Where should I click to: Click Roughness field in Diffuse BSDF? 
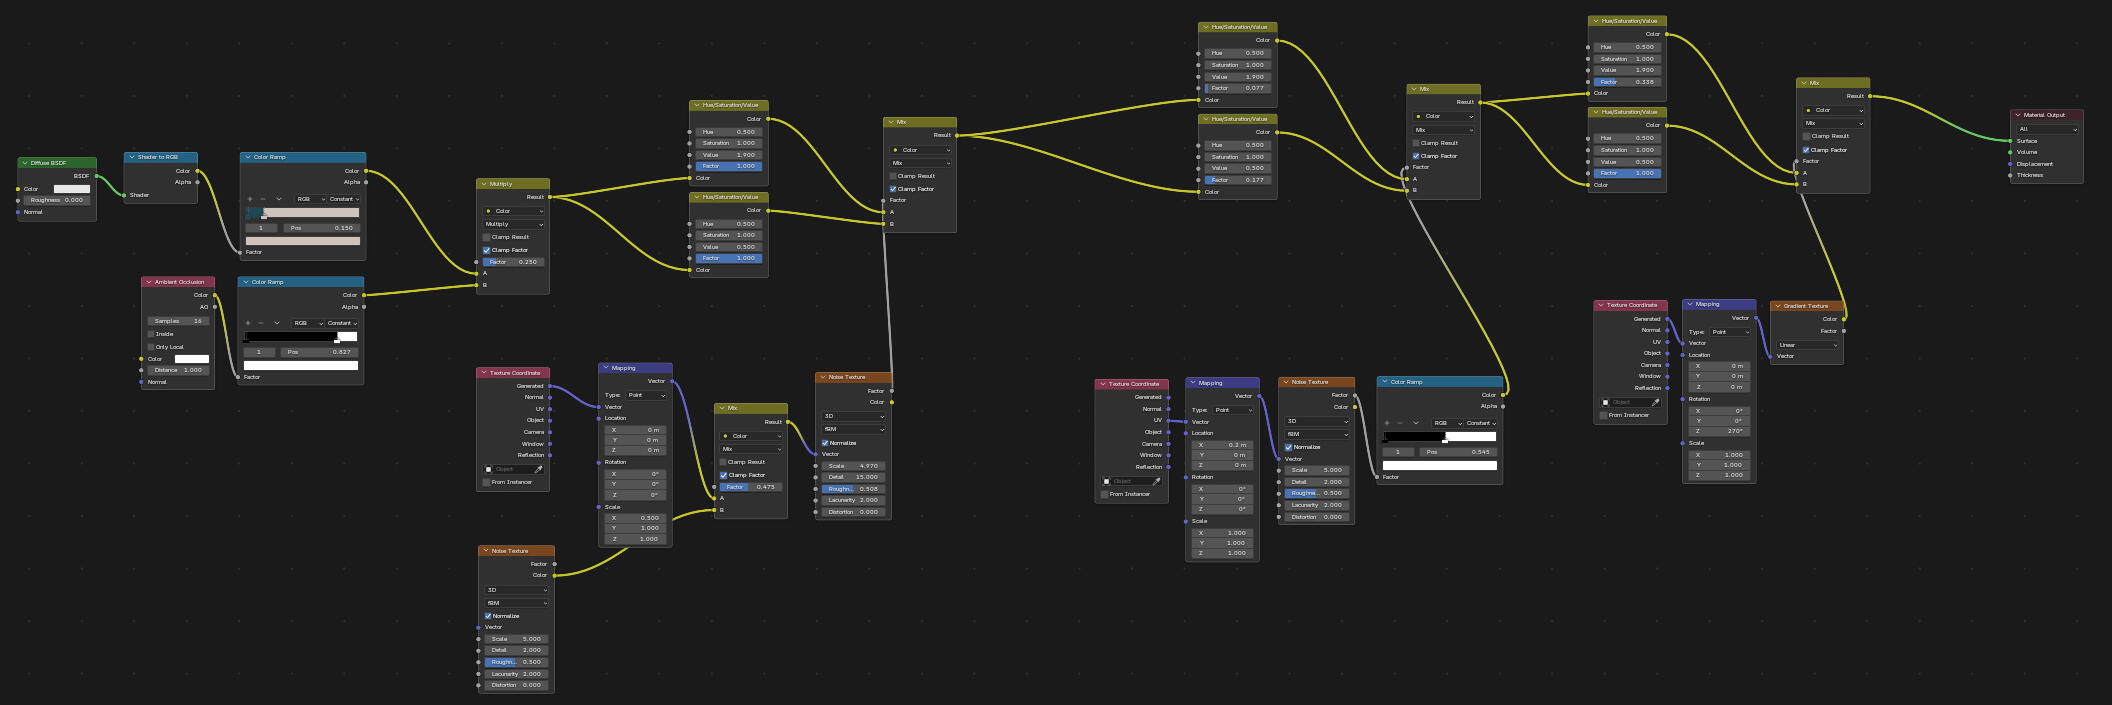click(x=58, y=200)
